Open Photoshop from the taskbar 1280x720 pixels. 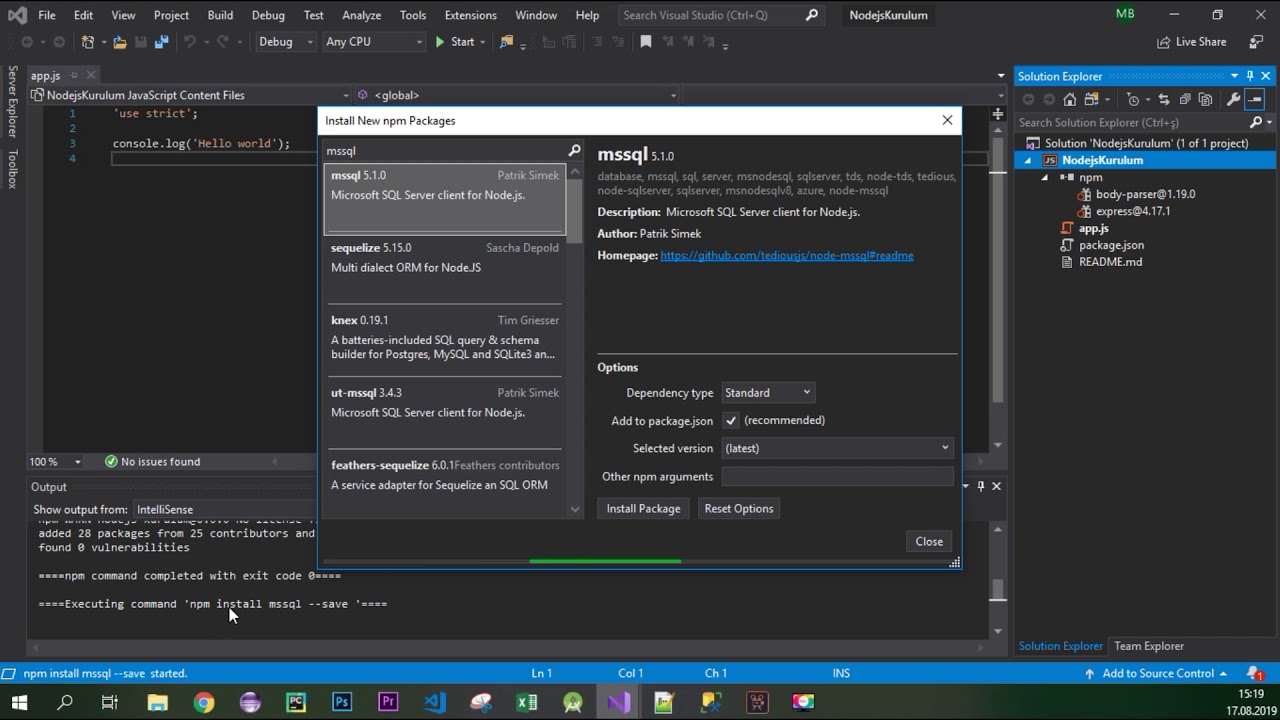pyautogui.click(x=342, y=702)
